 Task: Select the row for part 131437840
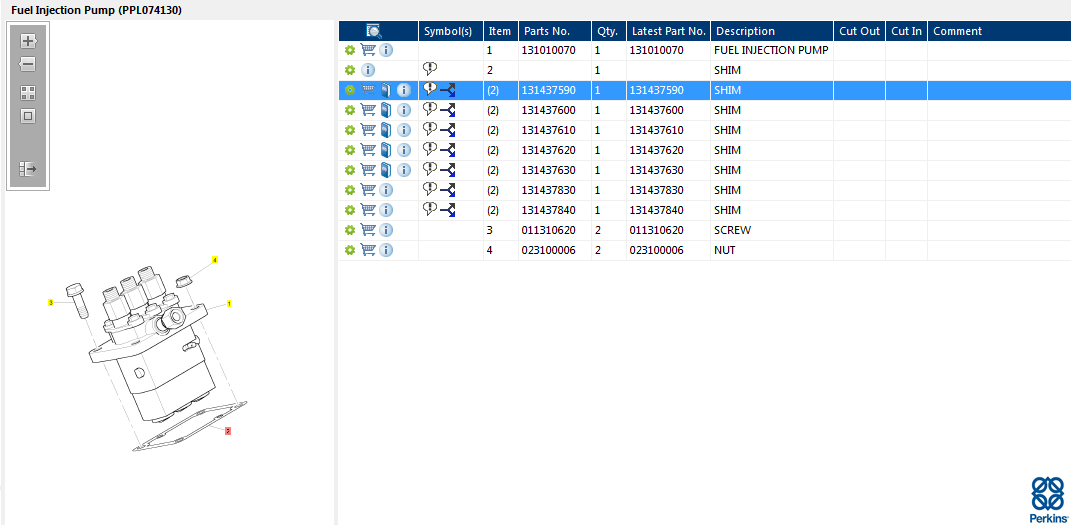548,210
